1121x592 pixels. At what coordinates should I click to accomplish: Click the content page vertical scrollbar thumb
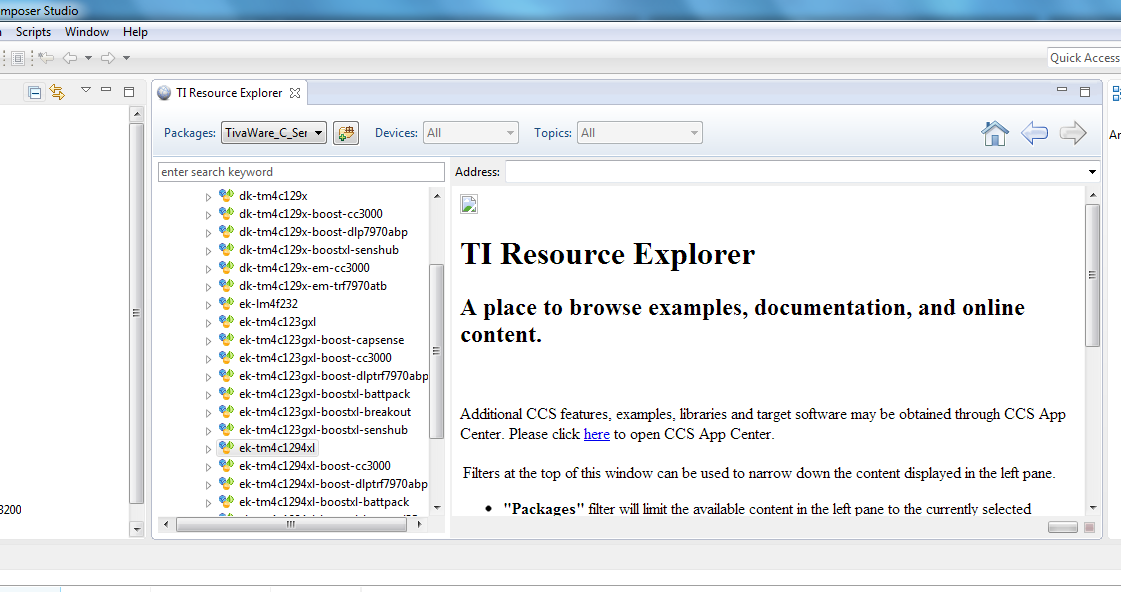pyautogui.click(x=1092, y=275)
